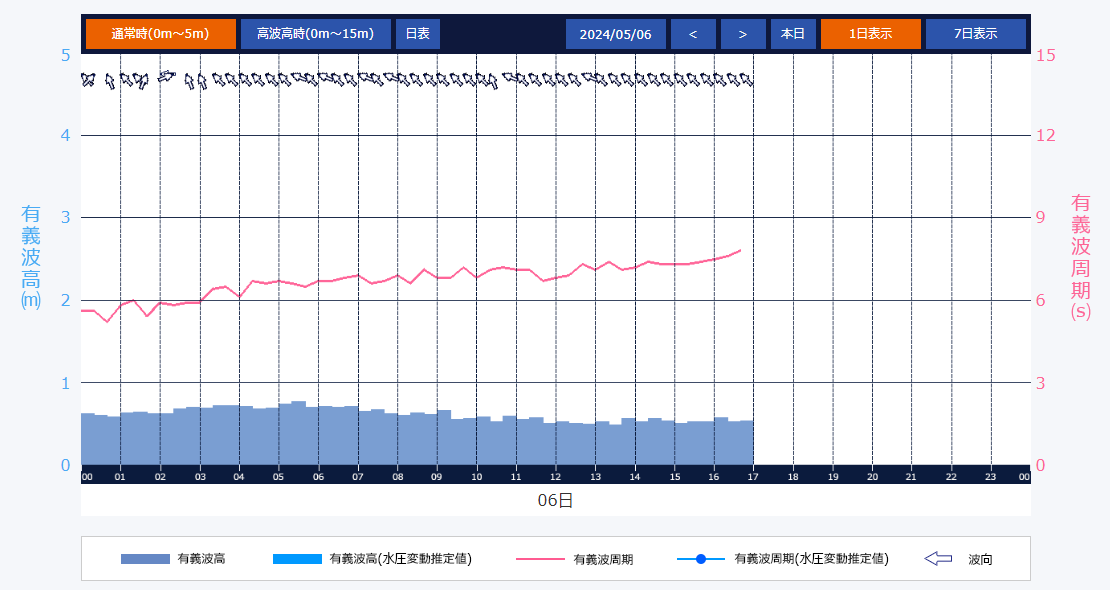Go to the previous day with the < button
The image size is (1110, 590).
tap(693, 34)
